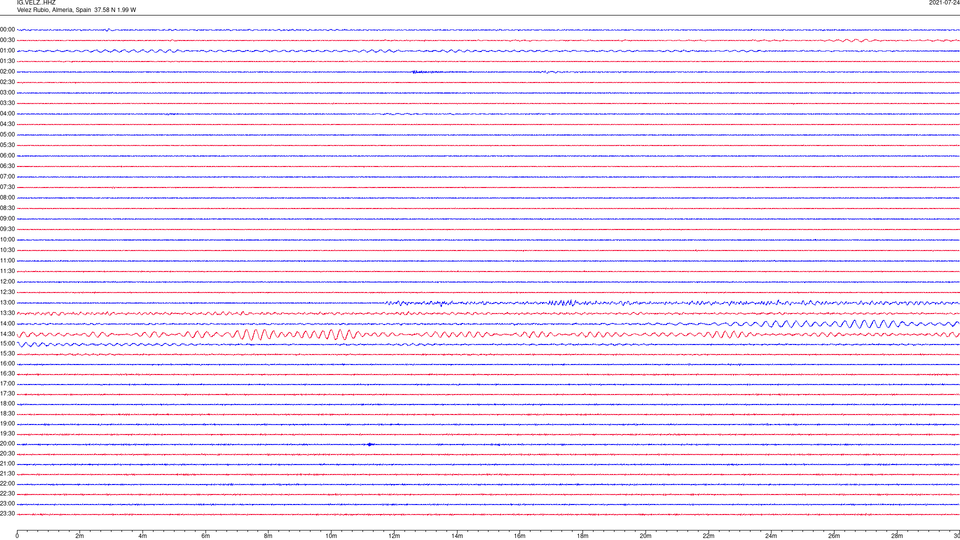
Task: Choose the 18m axis tick label
Action: 583,536
